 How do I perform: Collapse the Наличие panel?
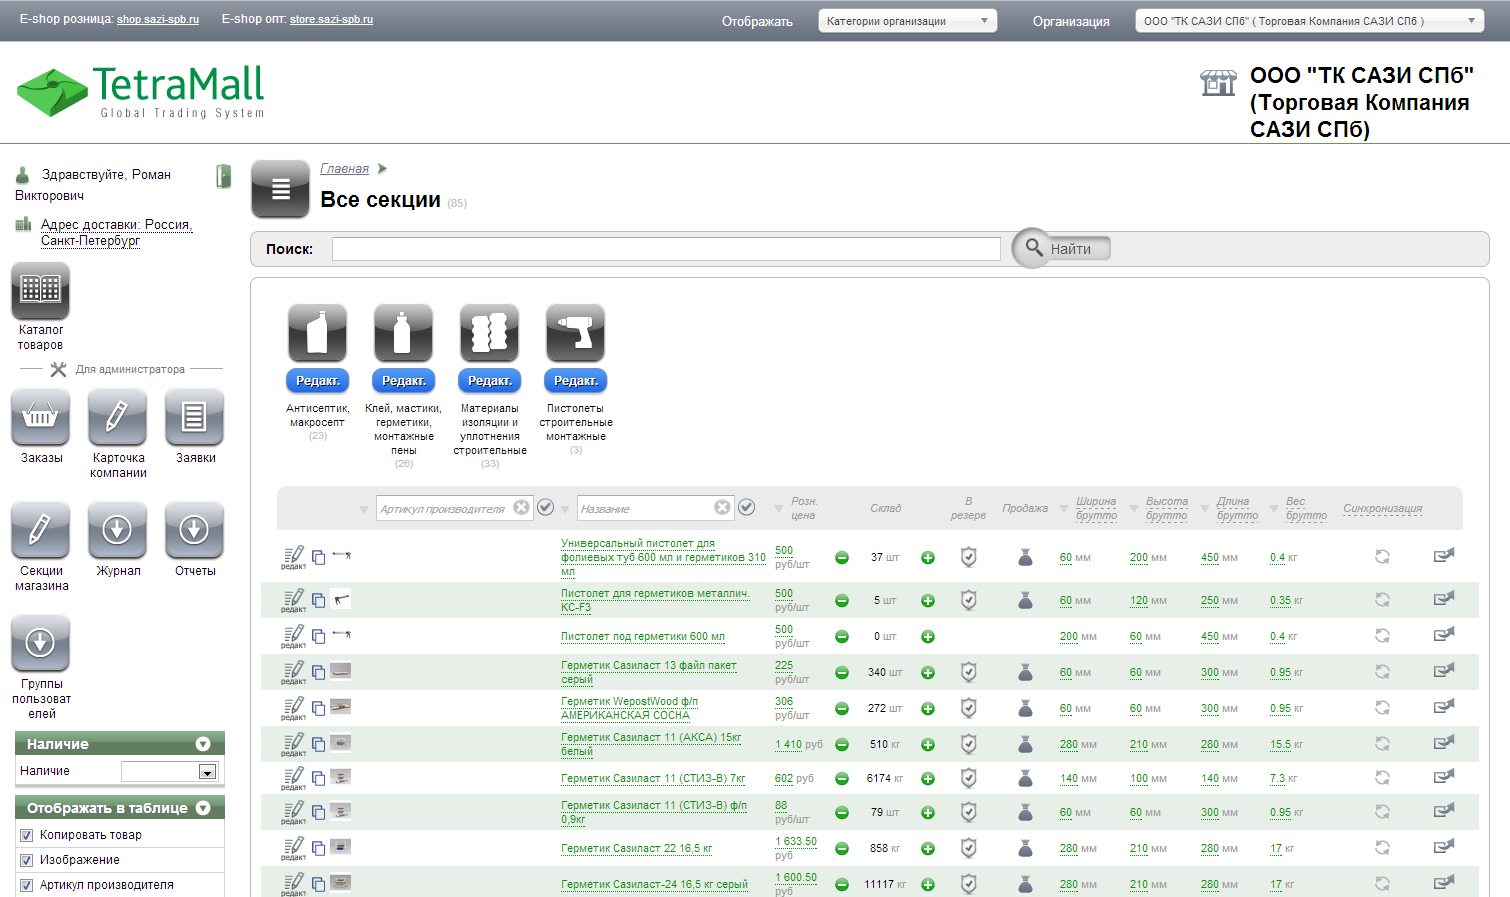pyautogui.click(x=203, y=744)
